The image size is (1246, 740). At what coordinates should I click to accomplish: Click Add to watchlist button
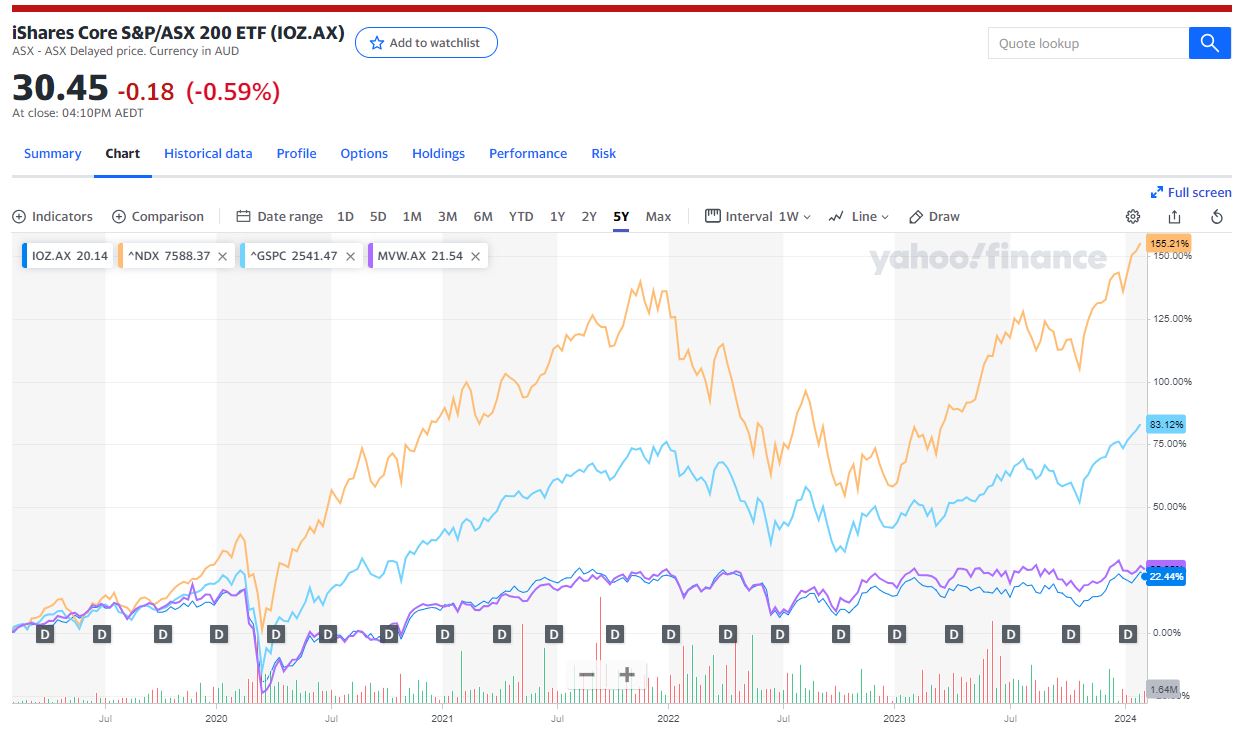pyautogui.click(x=426, y=43)
